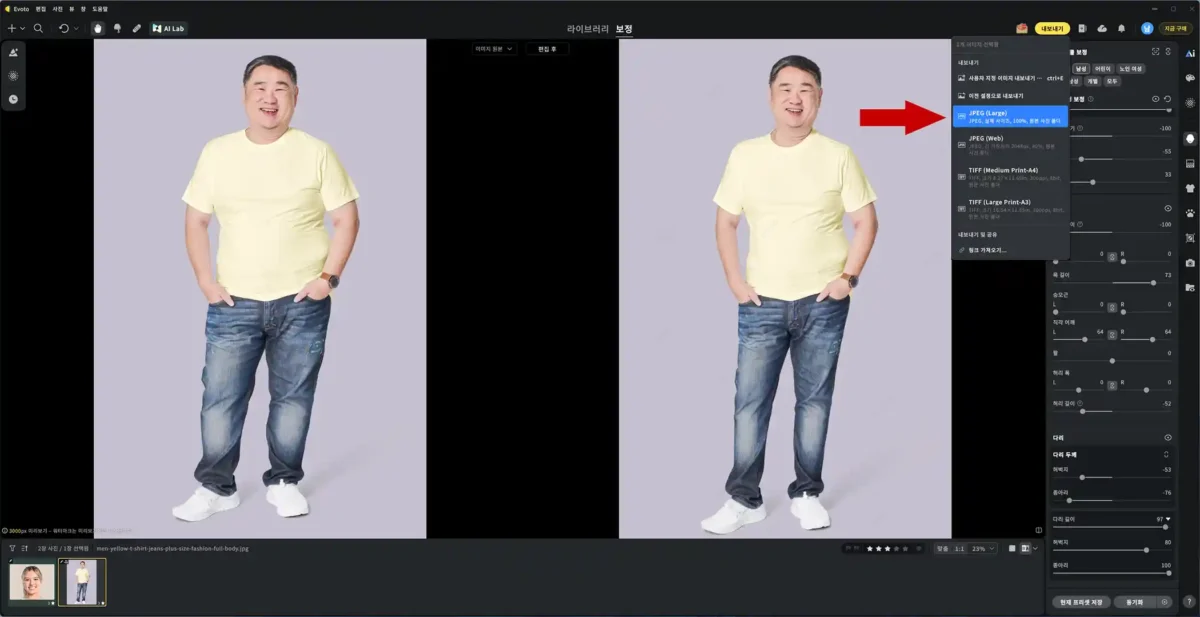Click the yellow 내보내기 export button
The image size is (1200, 617).
(1052, 28)
